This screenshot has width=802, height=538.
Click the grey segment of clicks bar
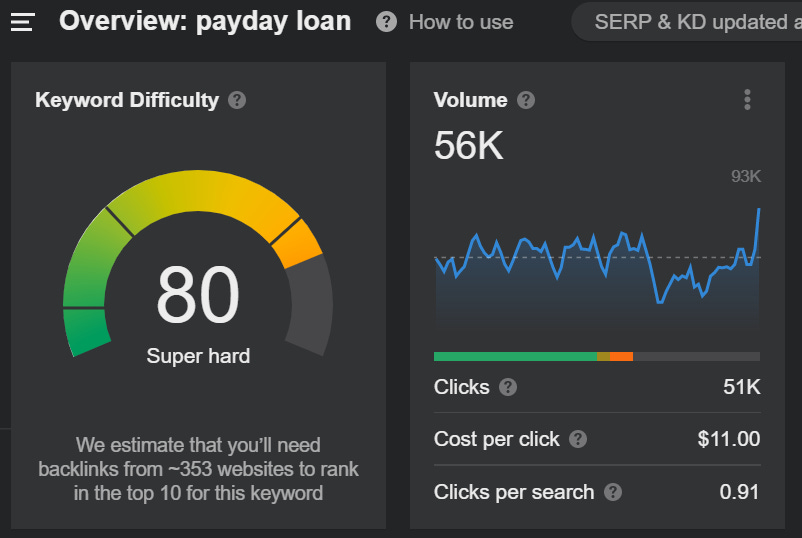697,356
